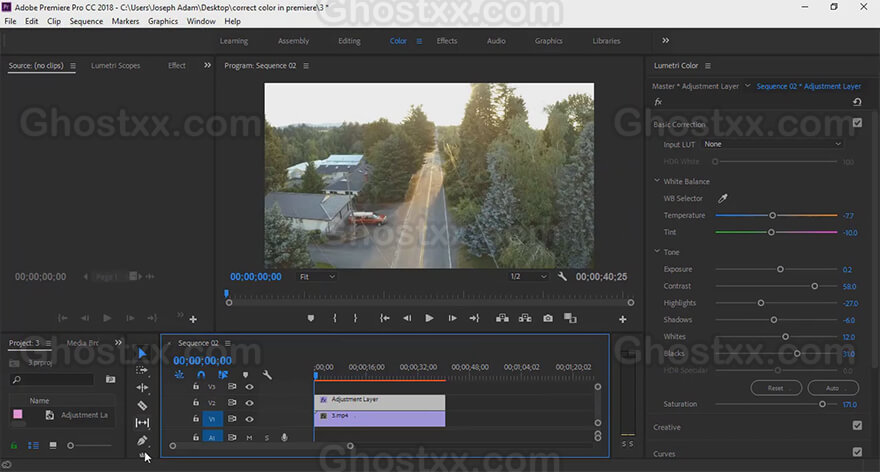The image size is (880, 472).
Task: Select the Razor tool
Action: coord(142,405)
